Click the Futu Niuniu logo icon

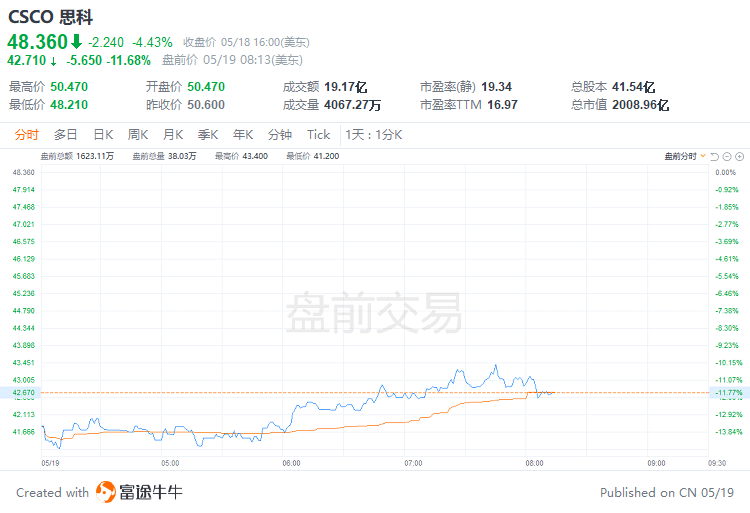coord(105,492)
